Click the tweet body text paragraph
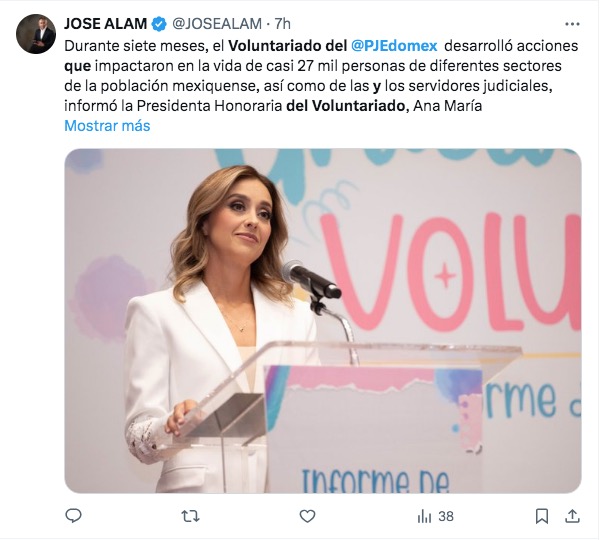Screen dimensions: 603x540 click(321, 76)
